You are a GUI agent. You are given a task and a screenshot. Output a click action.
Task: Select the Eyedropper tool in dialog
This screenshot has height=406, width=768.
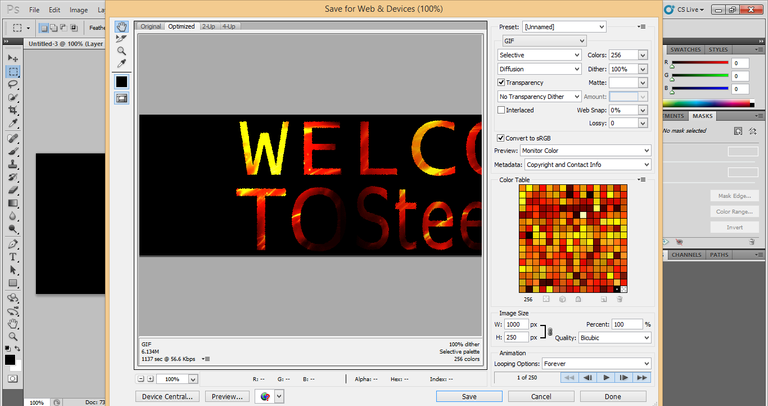tap(121, 63)
